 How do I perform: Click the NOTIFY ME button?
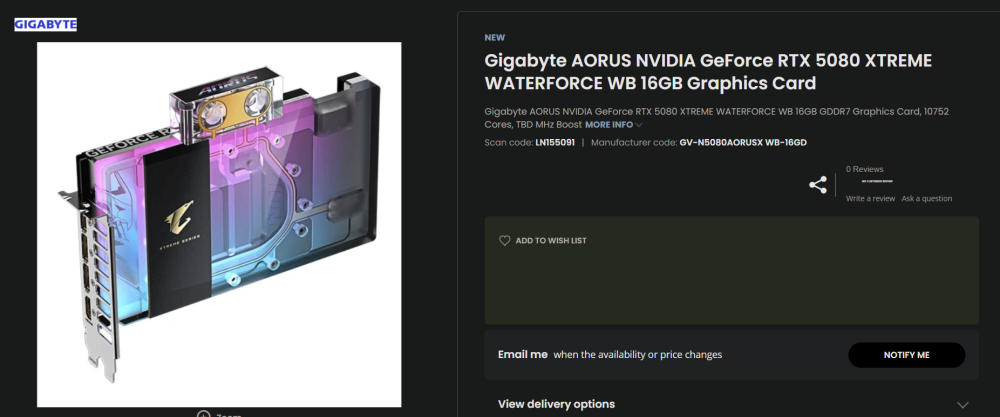(x=906, y=355)
